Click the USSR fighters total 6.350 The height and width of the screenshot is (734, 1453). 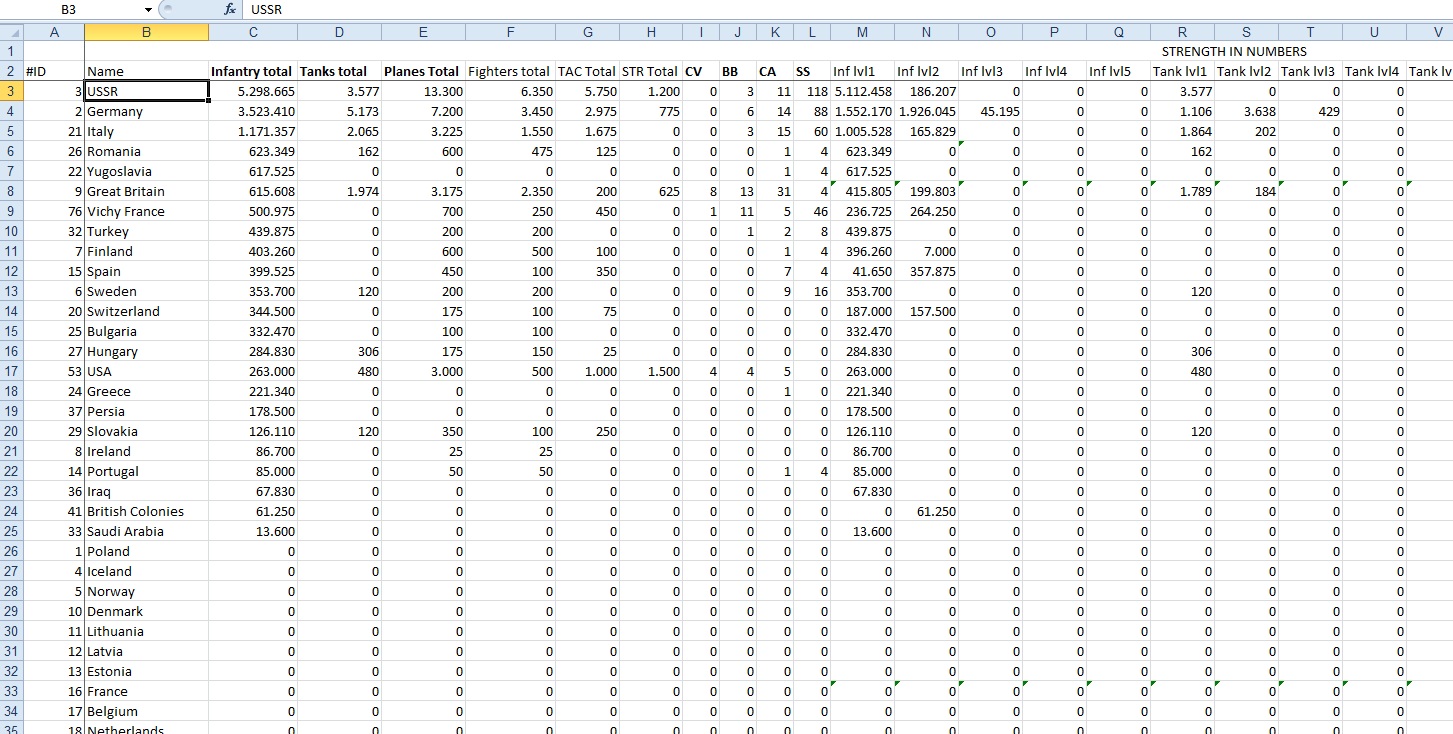click(x=511, y=91)
